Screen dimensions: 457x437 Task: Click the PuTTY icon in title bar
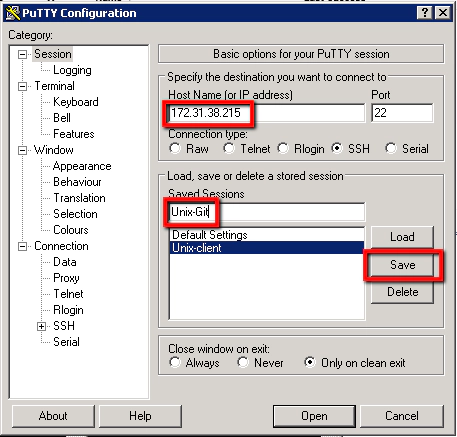tap(13, 13)
